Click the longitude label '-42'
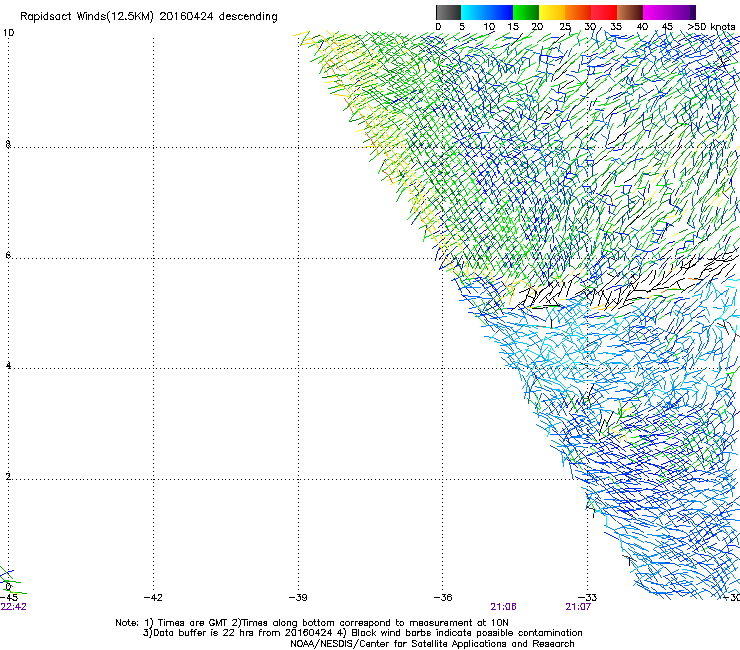The height and width of the screenshot is (650, 740). [x=153, y=598]
